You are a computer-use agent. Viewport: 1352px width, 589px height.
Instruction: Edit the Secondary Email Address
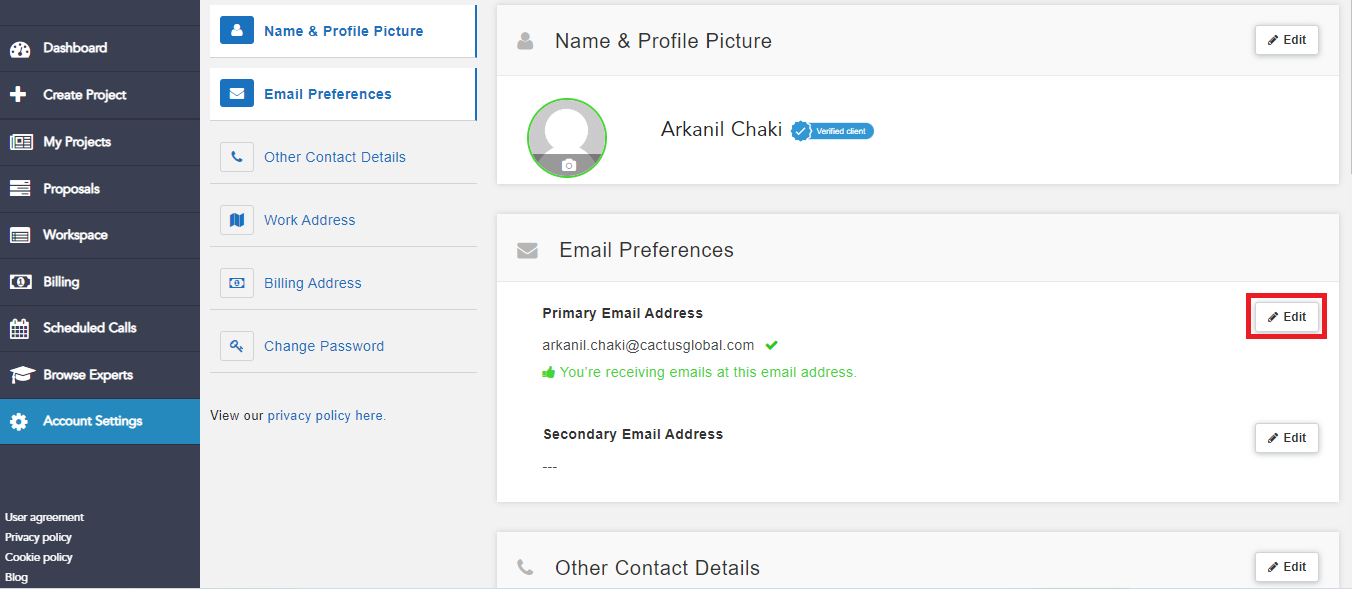(1286, 438)
